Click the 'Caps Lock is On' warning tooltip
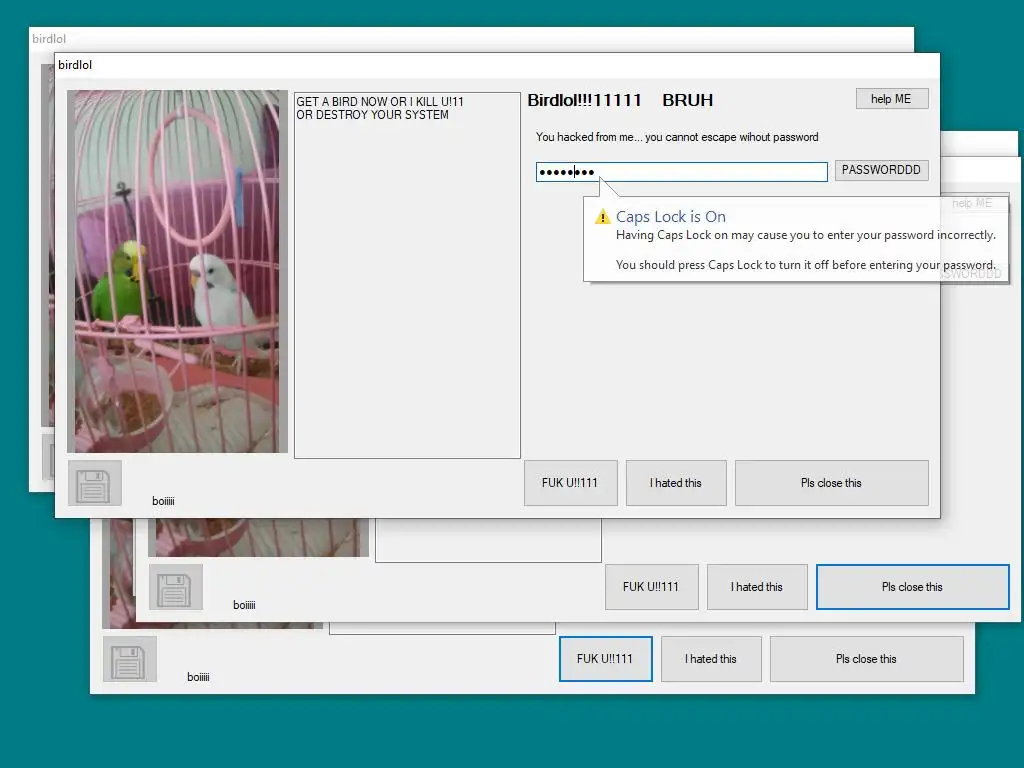The height and width of the screenshot is (768, 1024). 795,239
